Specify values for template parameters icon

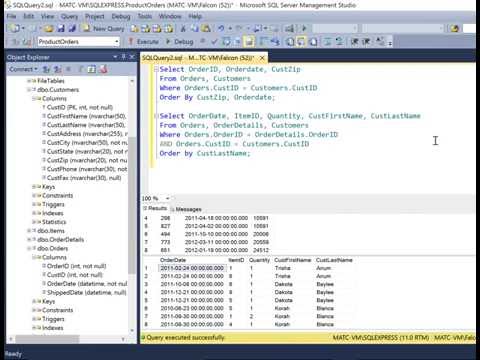click(380, 42)
